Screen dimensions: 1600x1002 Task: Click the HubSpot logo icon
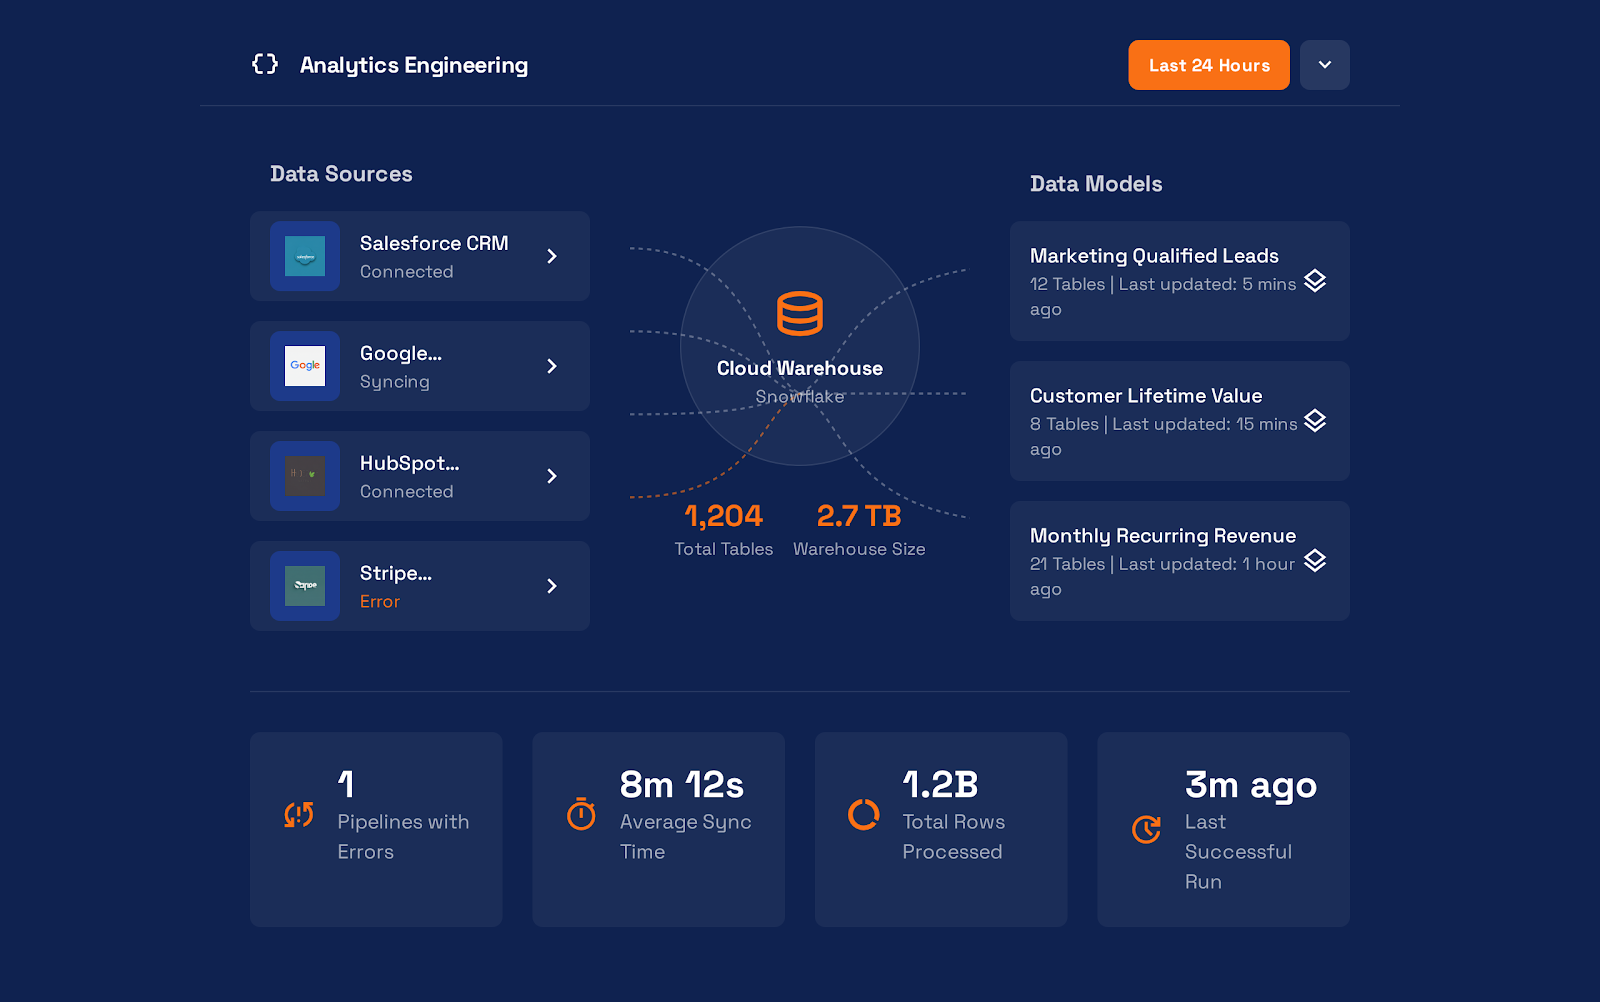pos(304,476)
